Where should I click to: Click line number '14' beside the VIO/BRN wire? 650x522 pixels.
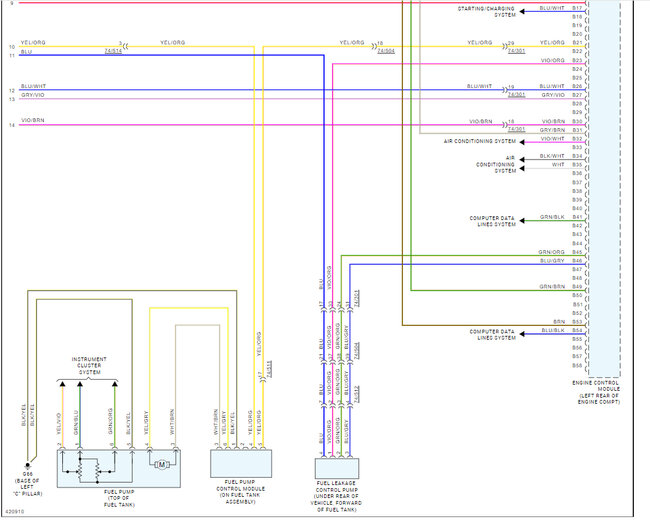(12, 125)
